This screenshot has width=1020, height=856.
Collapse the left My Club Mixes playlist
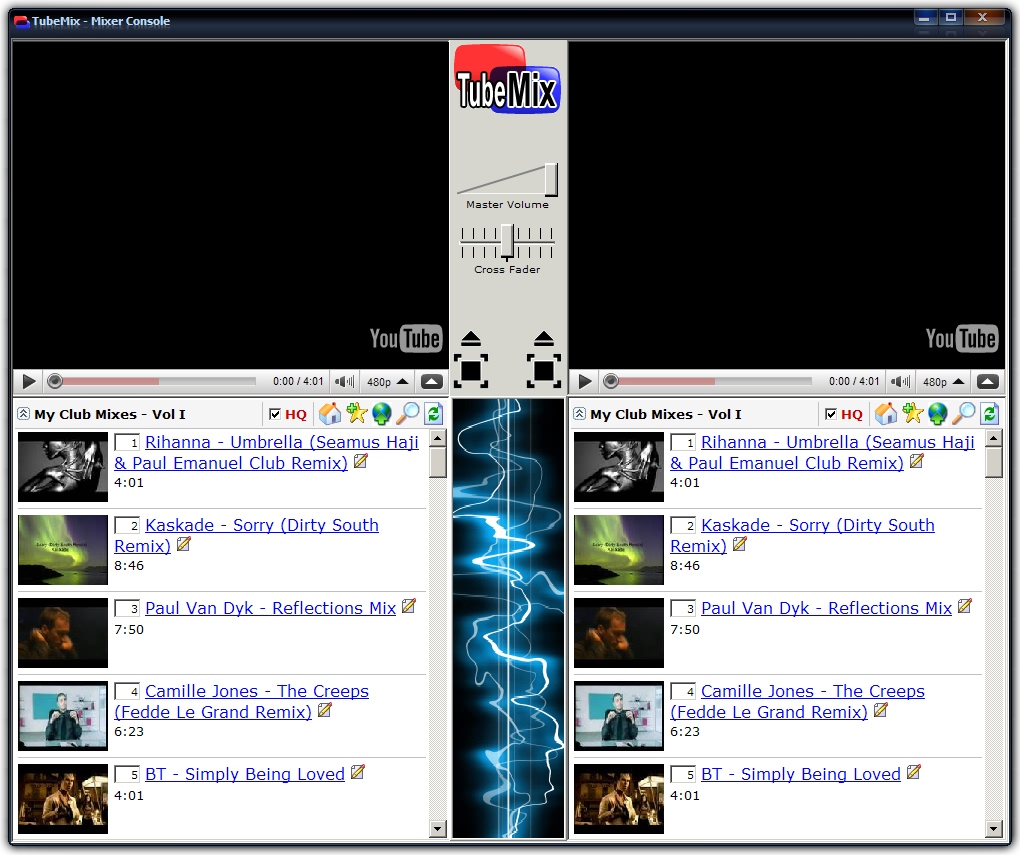pyautogui.click(x=23, y=414)
